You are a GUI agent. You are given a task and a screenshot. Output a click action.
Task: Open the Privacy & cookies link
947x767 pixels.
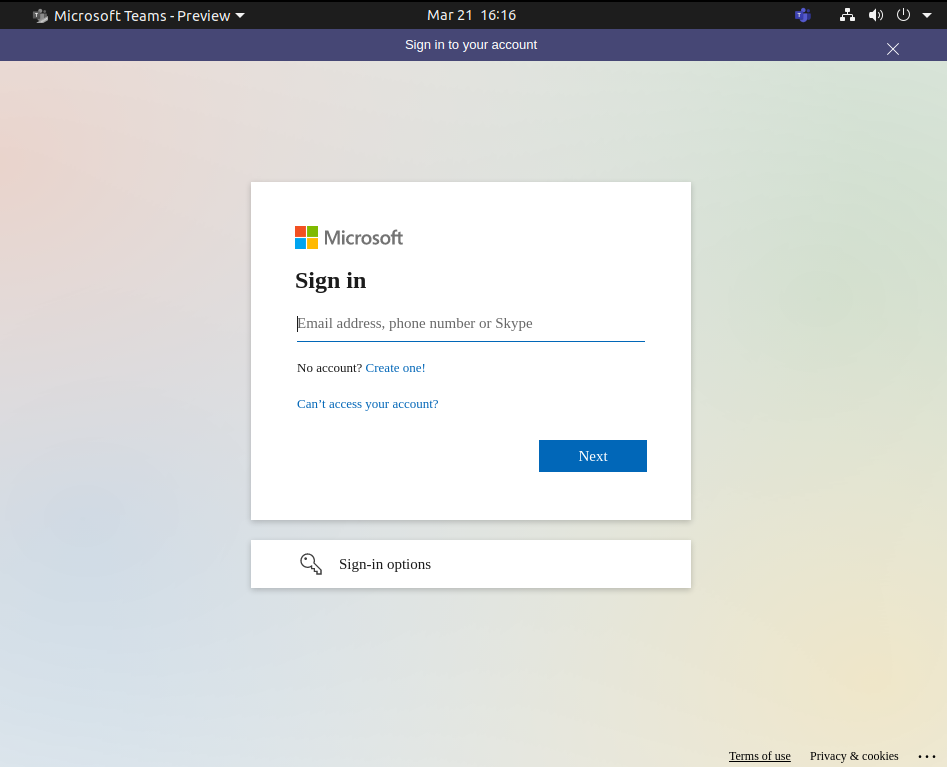(x=854, y=756)
